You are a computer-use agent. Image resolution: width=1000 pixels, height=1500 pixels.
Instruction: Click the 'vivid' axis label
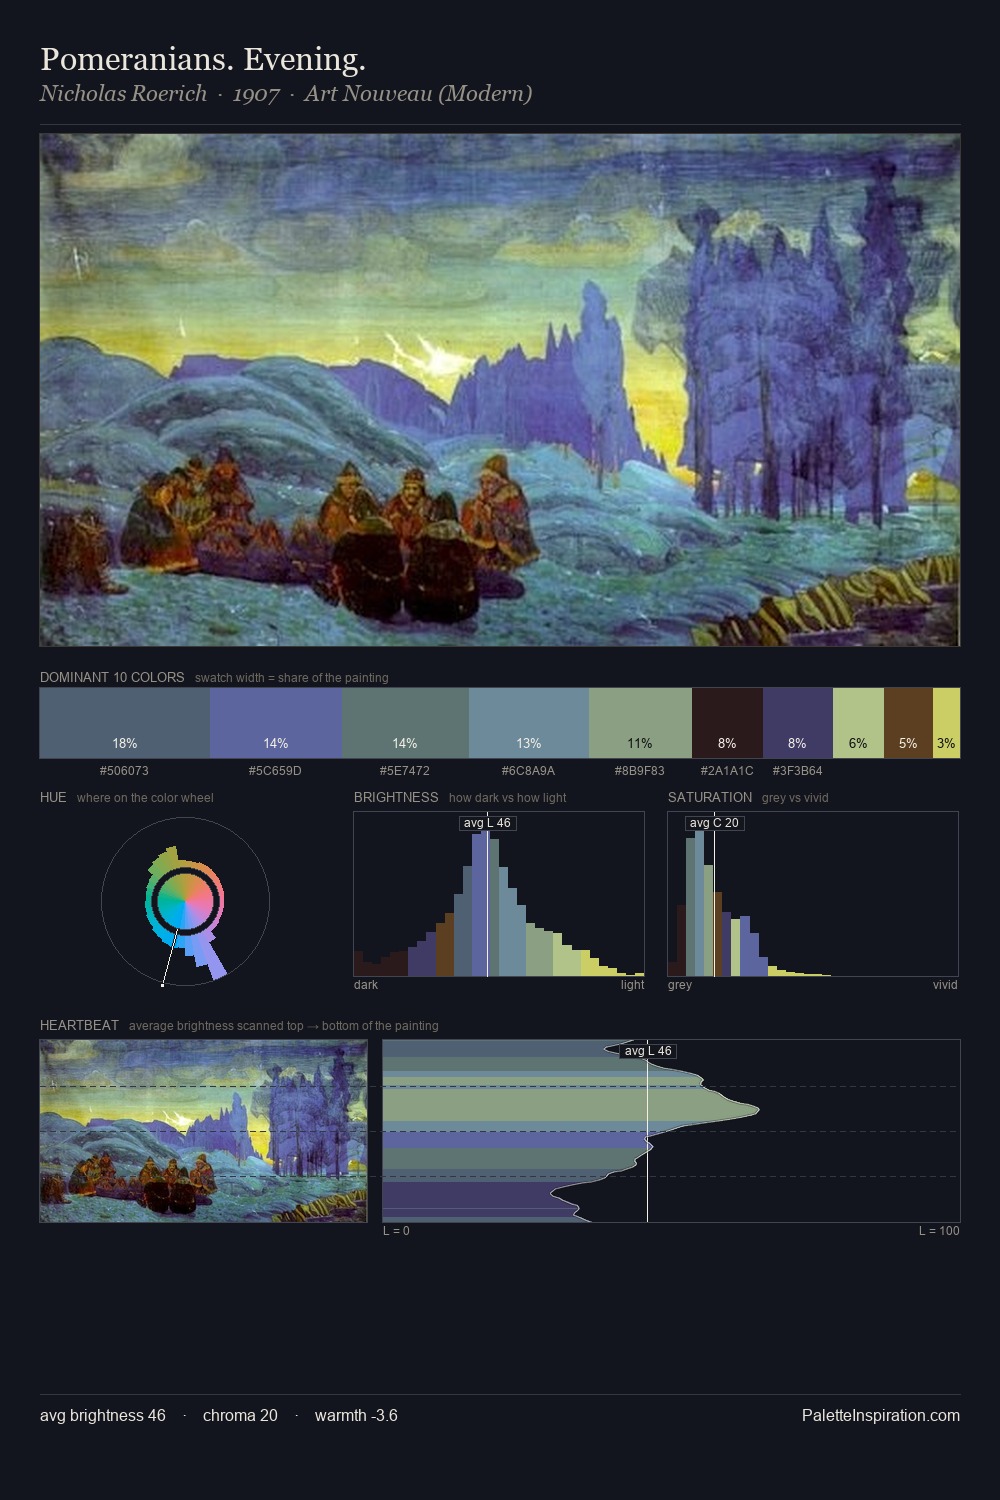[x=945, y=985]
